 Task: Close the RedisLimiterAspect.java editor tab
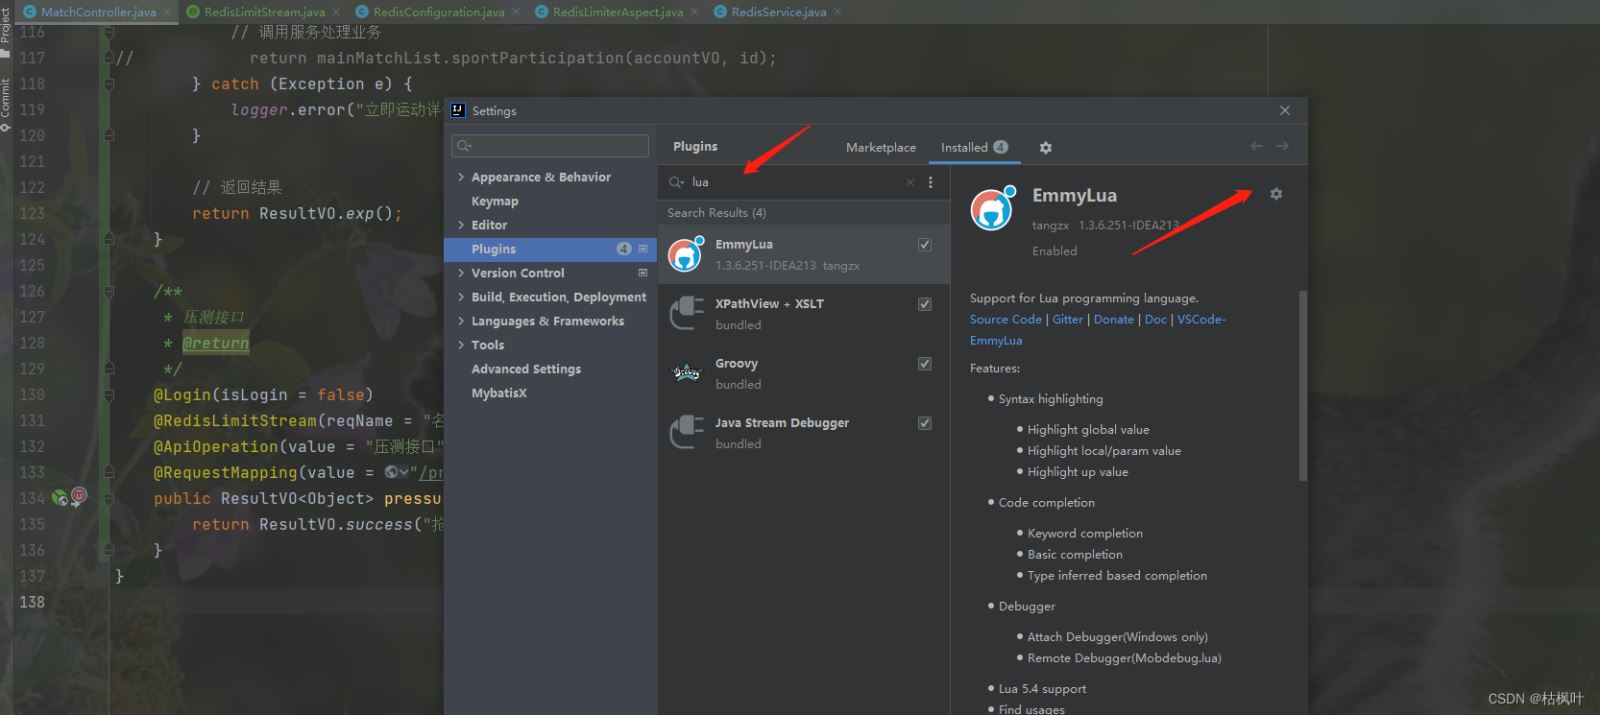click(694, 12)
